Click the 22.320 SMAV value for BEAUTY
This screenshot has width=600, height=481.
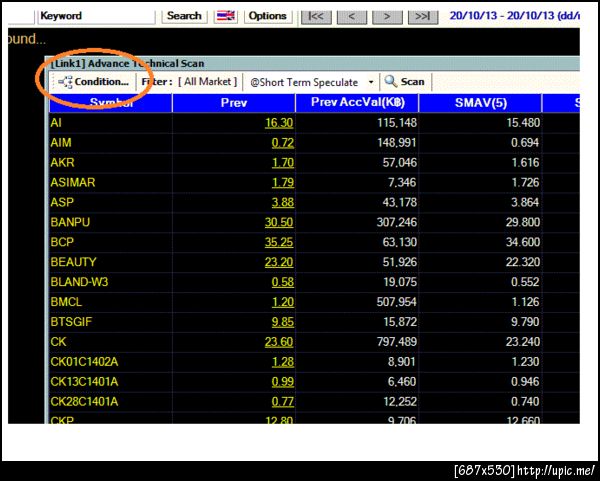523,262
